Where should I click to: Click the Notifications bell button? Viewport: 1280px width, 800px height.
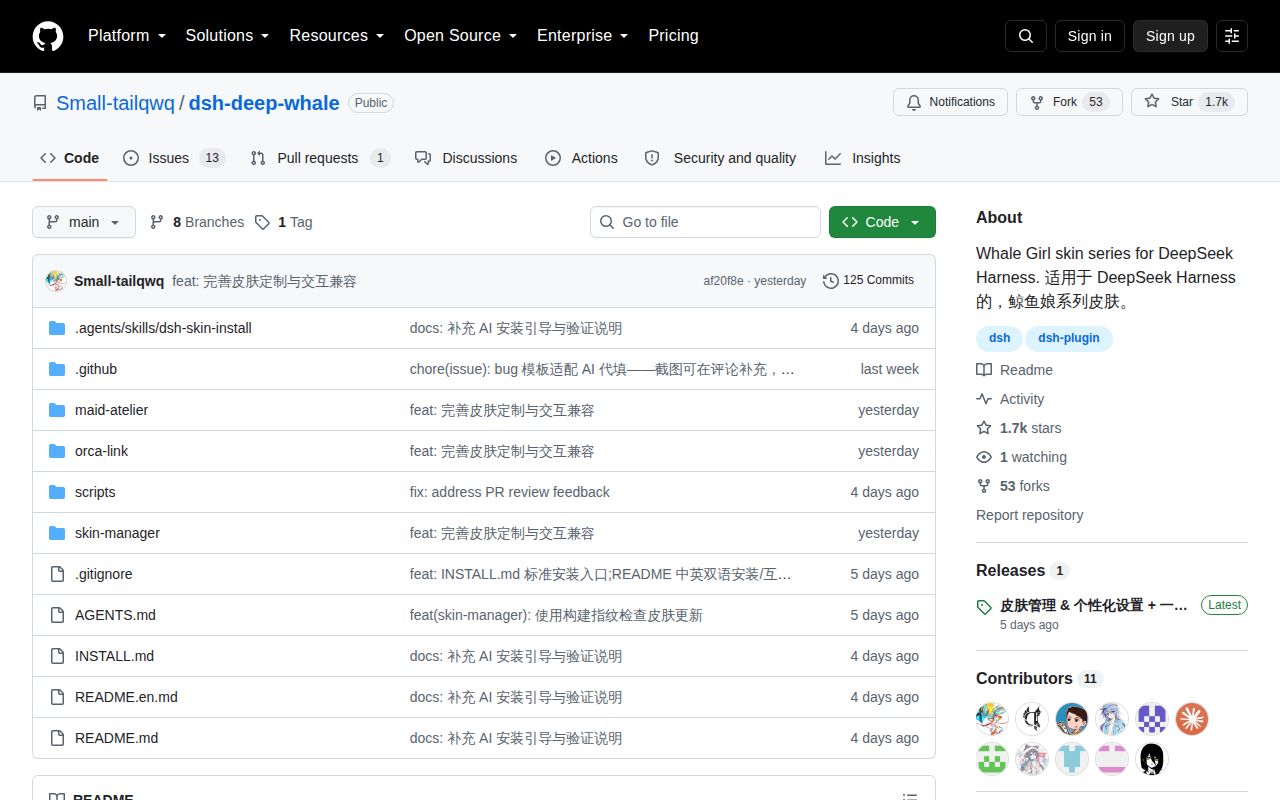pos(950,102)
